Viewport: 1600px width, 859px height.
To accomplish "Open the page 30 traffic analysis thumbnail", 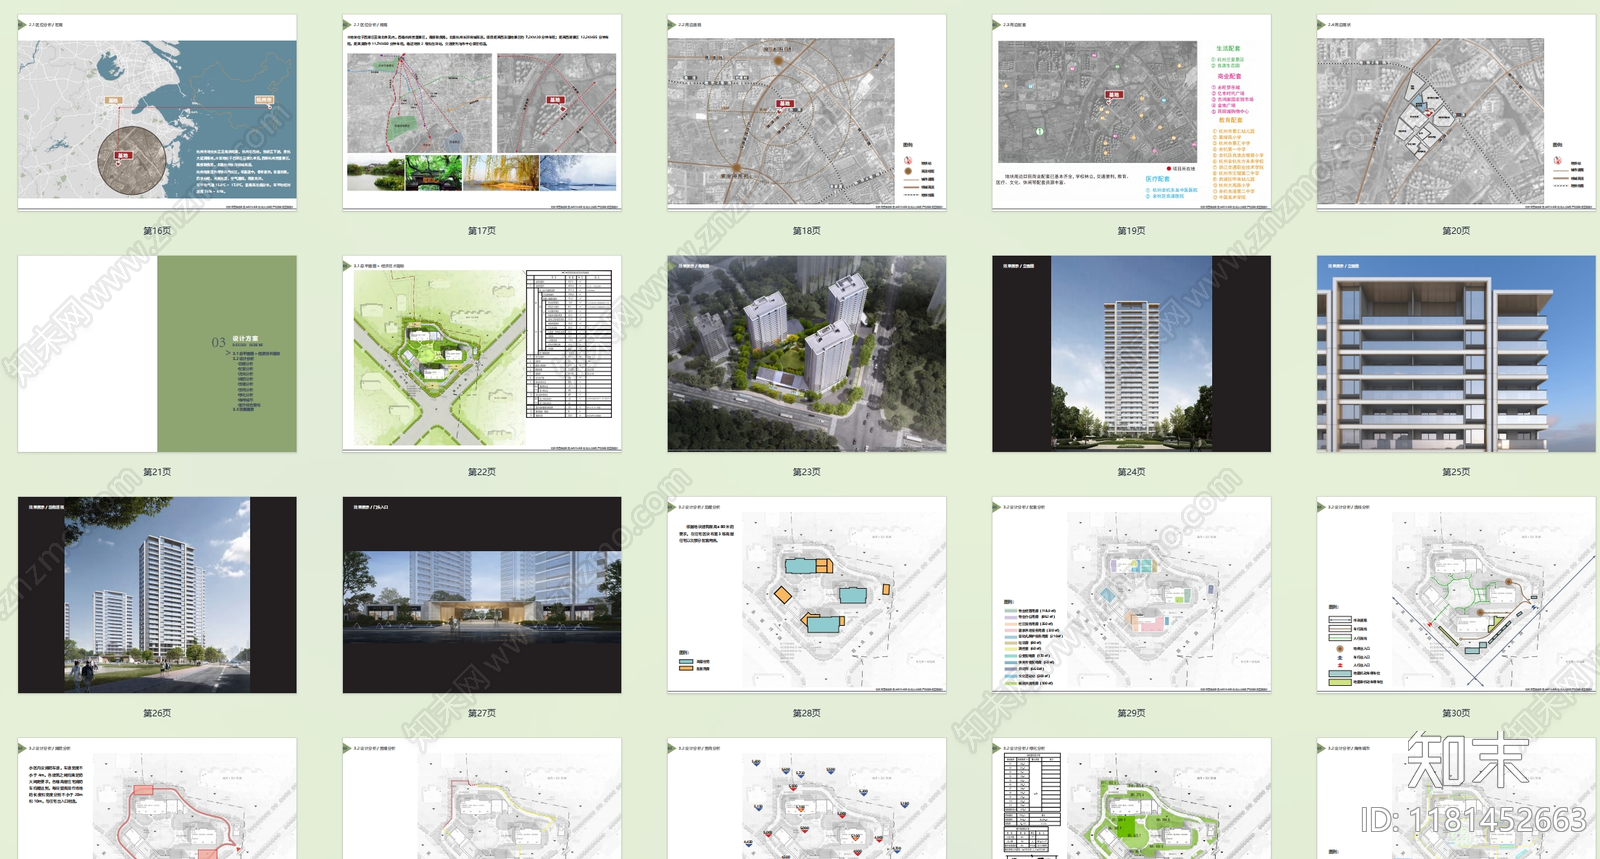I will click(1456, 595).
